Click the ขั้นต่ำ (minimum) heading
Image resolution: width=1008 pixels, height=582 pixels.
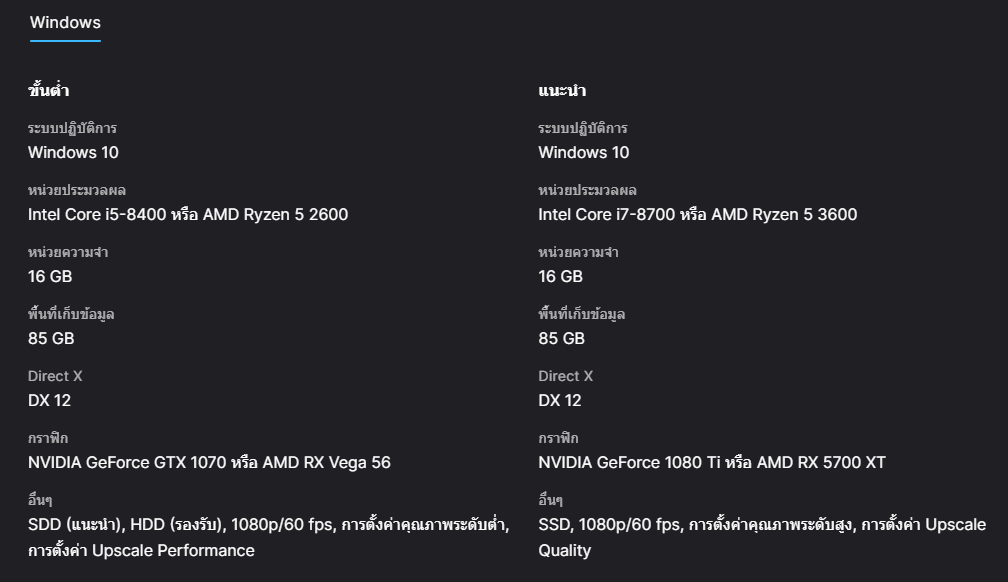(48, 91)
